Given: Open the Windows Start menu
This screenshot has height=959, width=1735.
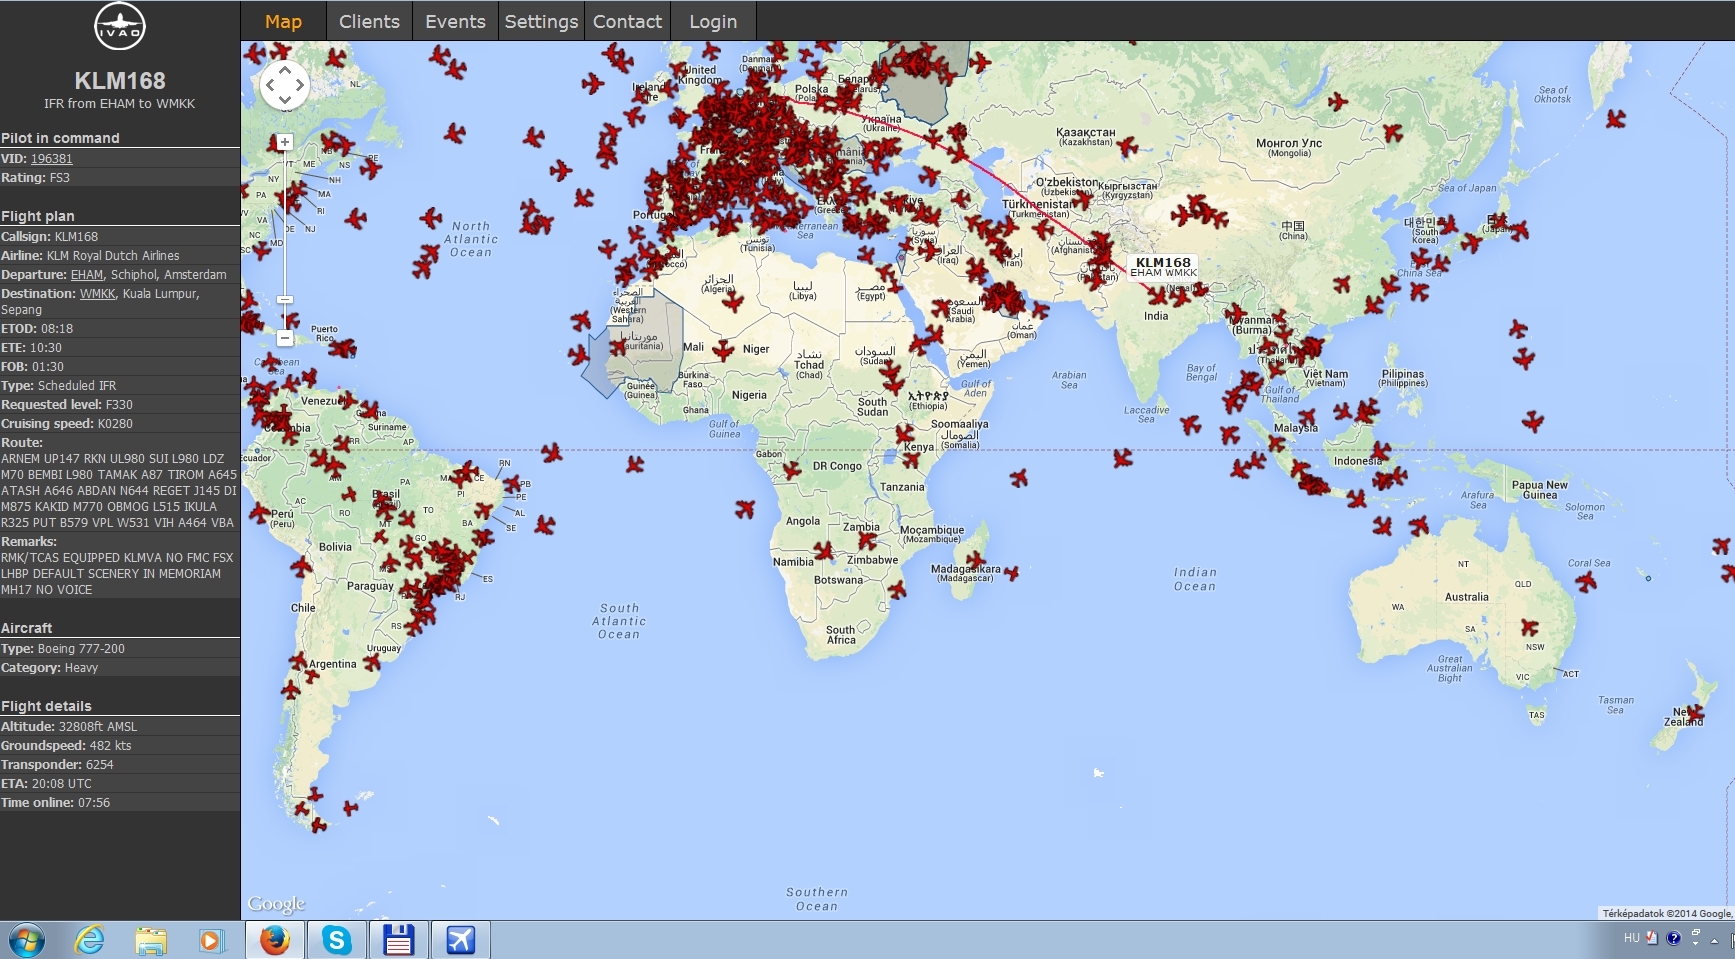Looking at the screenshot, I should pos(27,940).
